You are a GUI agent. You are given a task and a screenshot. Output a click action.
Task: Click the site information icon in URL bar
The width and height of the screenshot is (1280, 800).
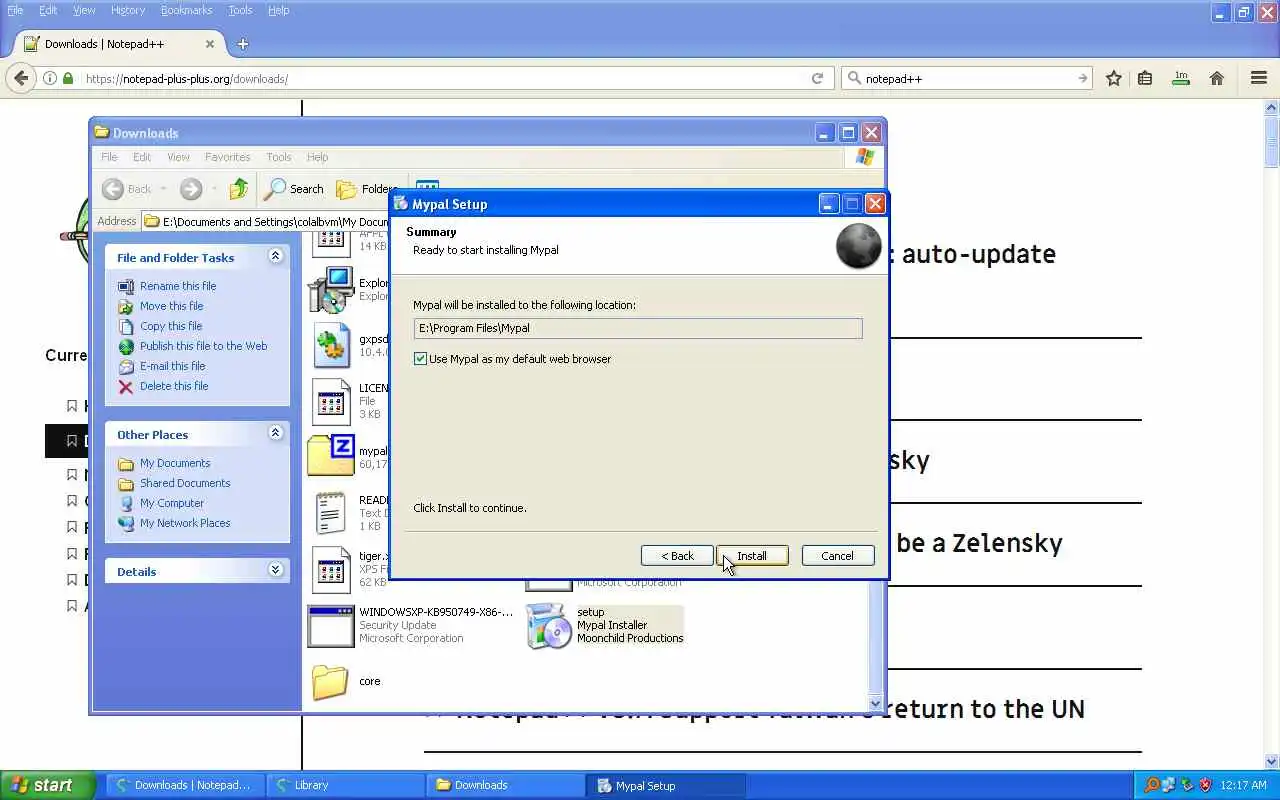click(x=49, y=78)
